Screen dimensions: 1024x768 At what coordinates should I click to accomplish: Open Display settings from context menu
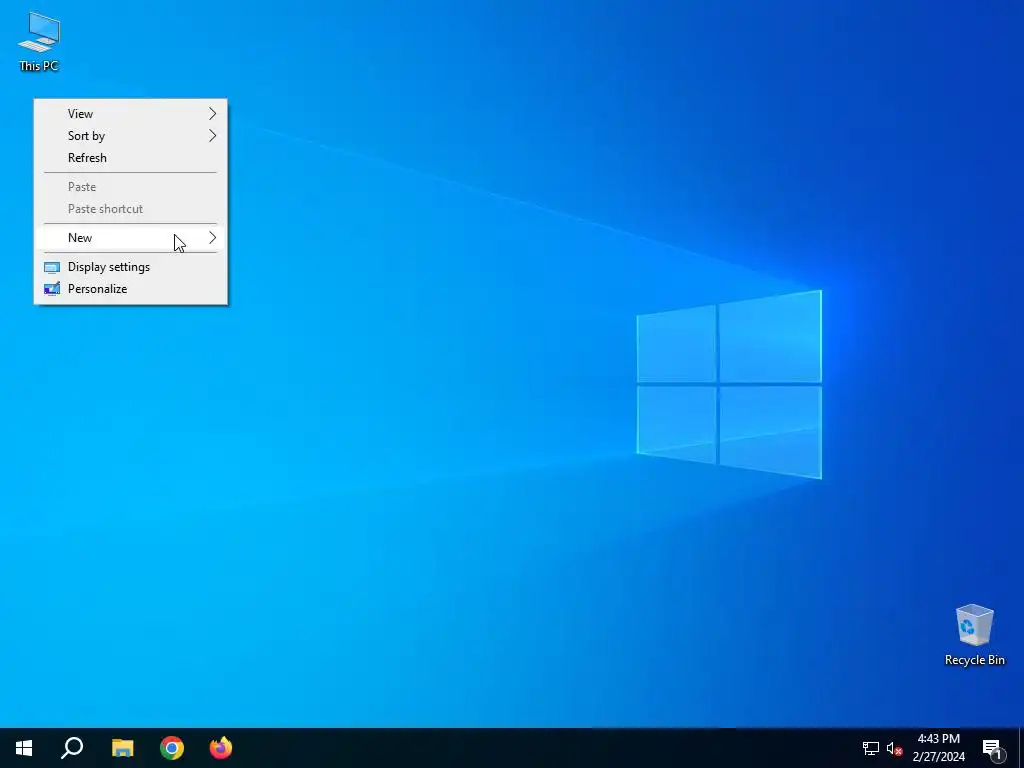[x=131, y=266]
